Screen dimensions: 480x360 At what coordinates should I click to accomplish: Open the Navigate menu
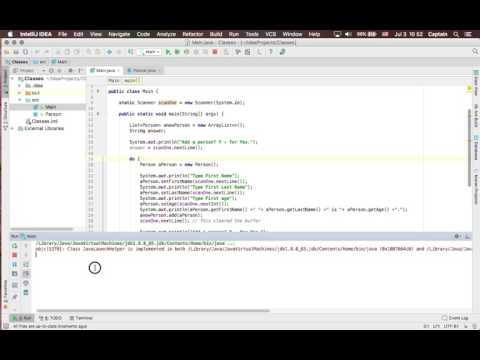pos(119,34)
